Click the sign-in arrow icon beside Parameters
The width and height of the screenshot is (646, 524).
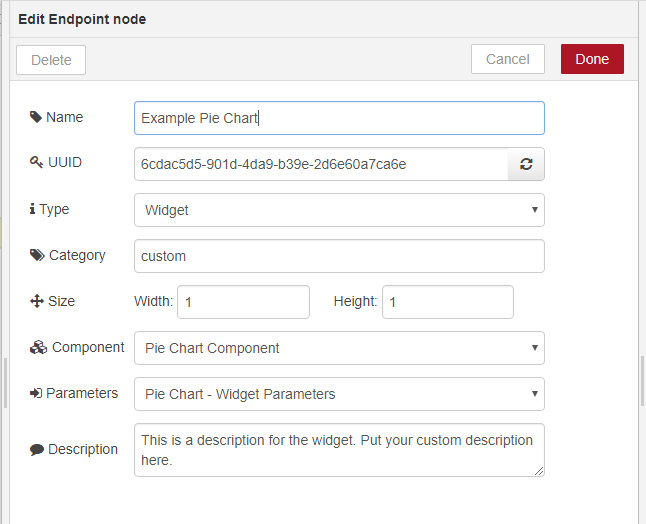point(36,393)
